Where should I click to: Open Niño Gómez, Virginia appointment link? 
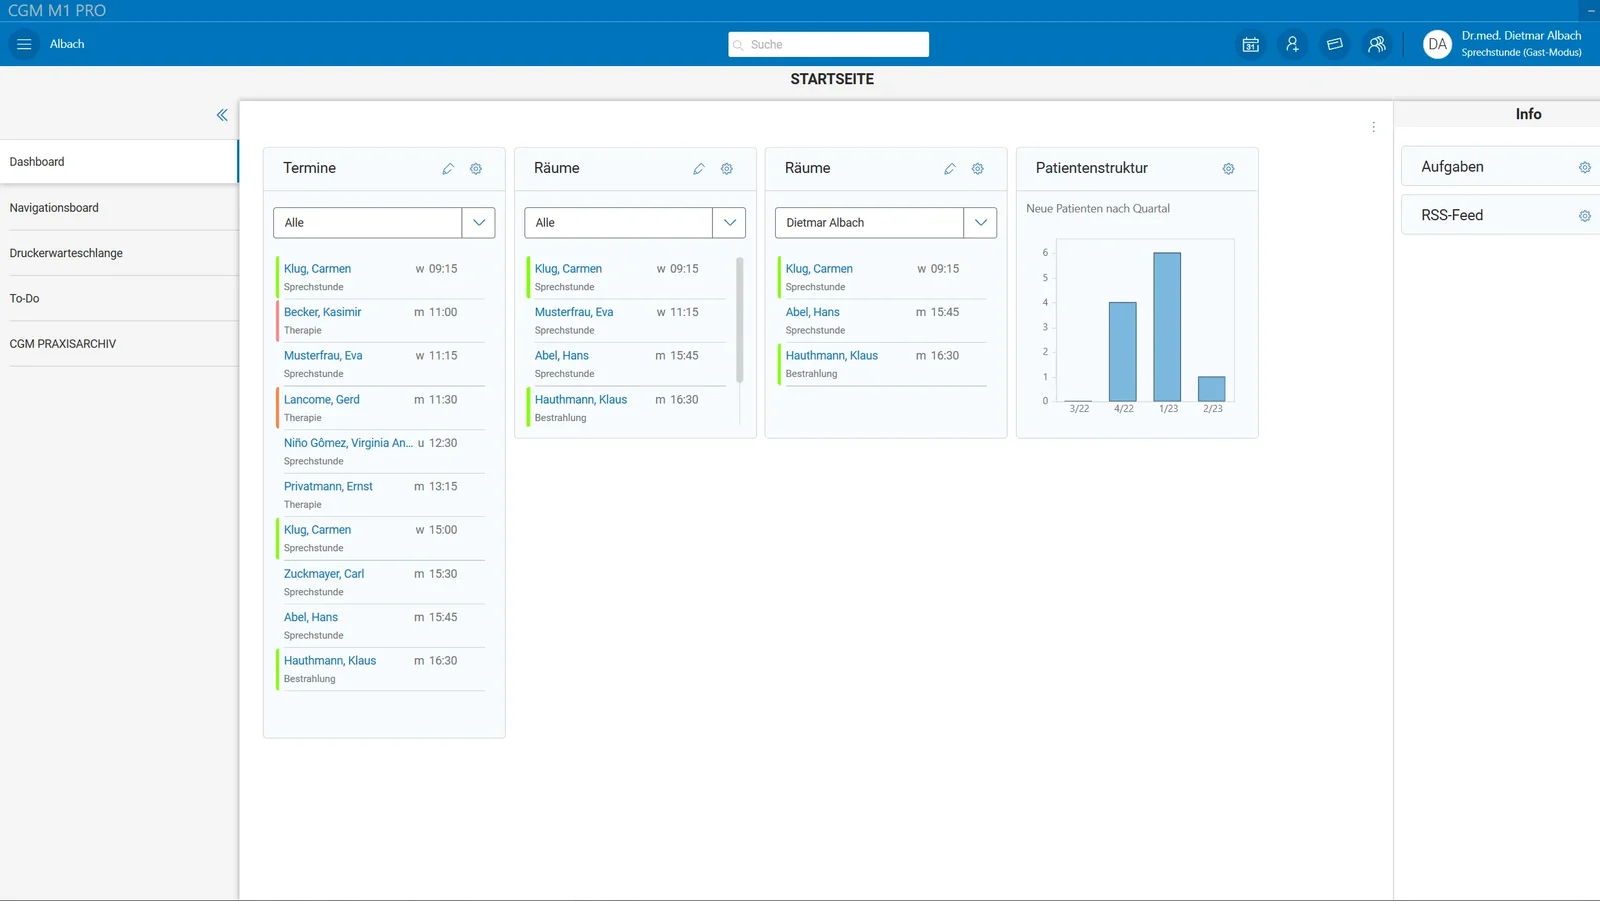click(348, 443)
